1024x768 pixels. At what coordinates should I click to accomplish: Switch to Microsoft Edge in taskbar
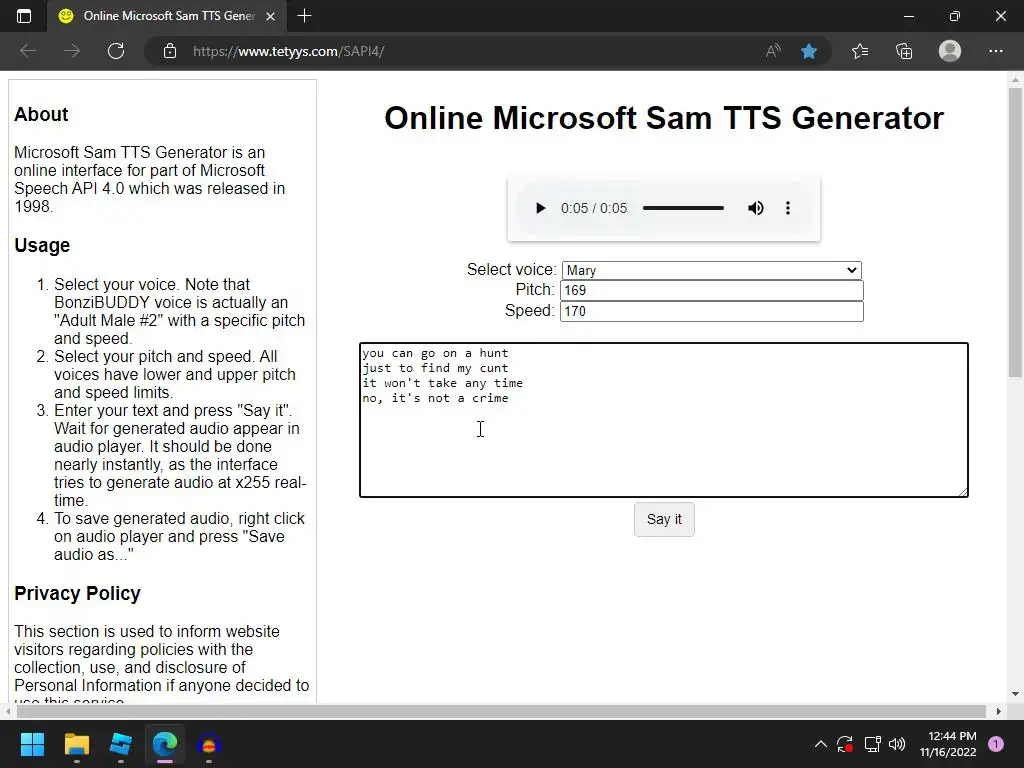click(x=165, y=744)
